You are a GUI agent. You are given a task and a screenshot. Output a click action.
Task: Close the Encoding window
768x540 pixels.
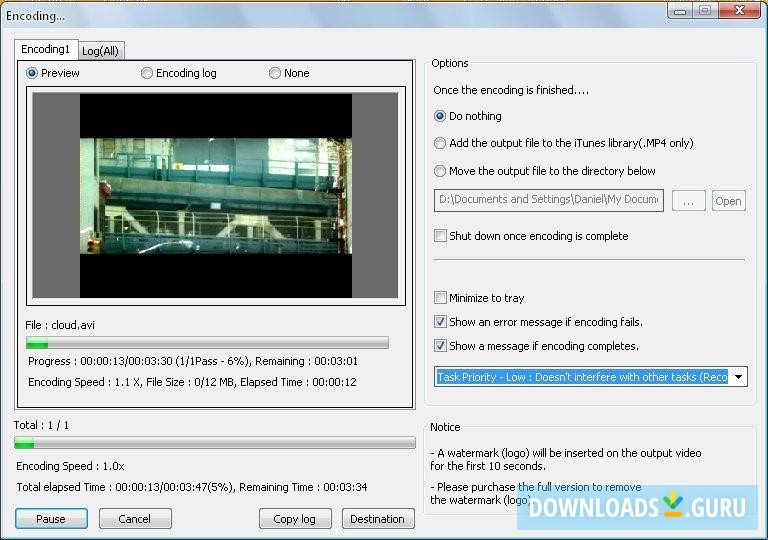point(740,10)
